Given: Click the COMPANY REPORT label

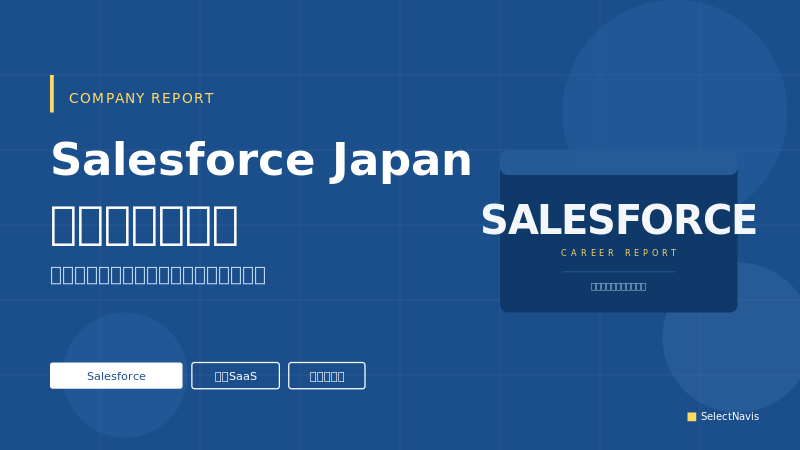Looking at the screenshot, I should click(x=141, y=98).
